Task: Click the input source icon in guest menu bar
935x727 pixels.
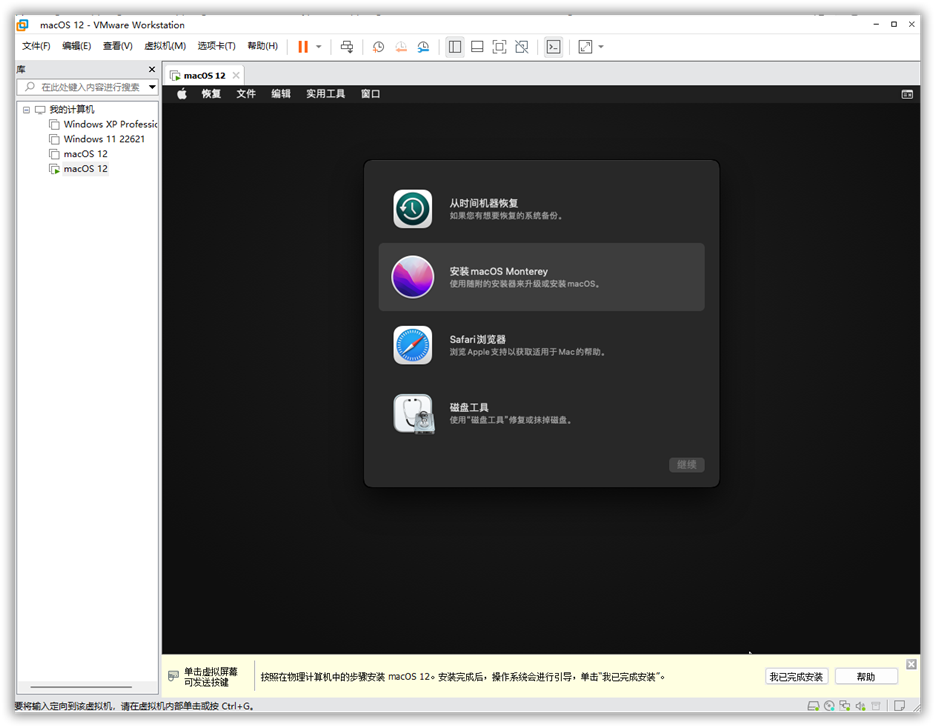Action: 907,94
